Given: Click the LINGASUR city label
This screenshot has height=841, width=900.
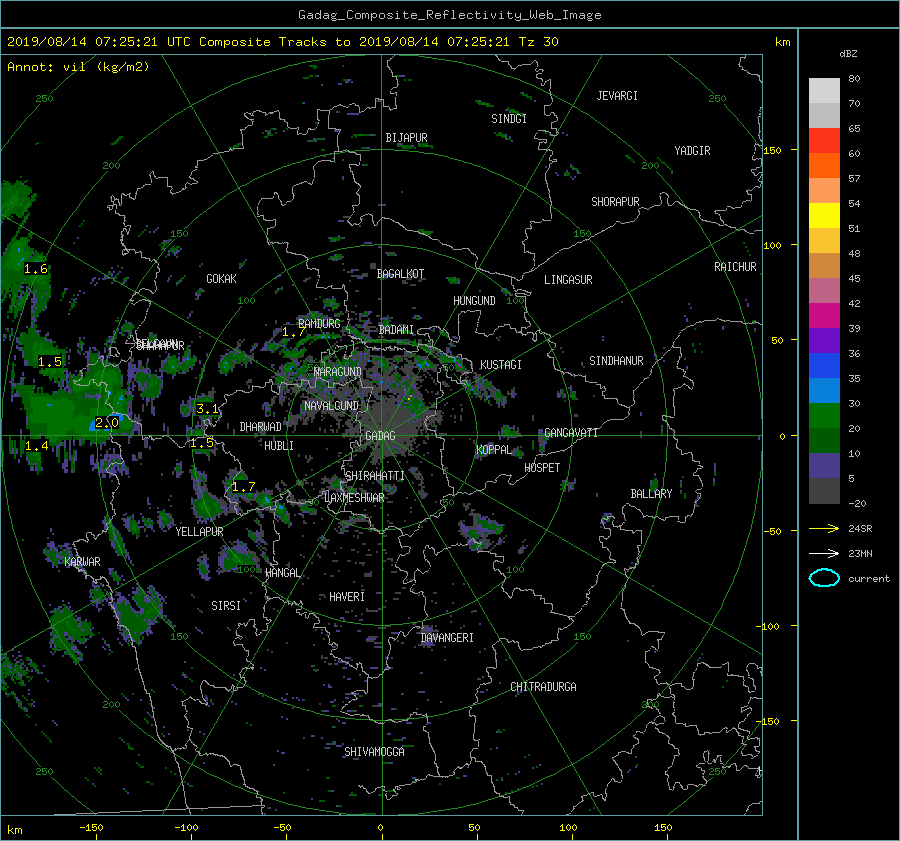Looking at the screenshot, I should pos(568,280).
